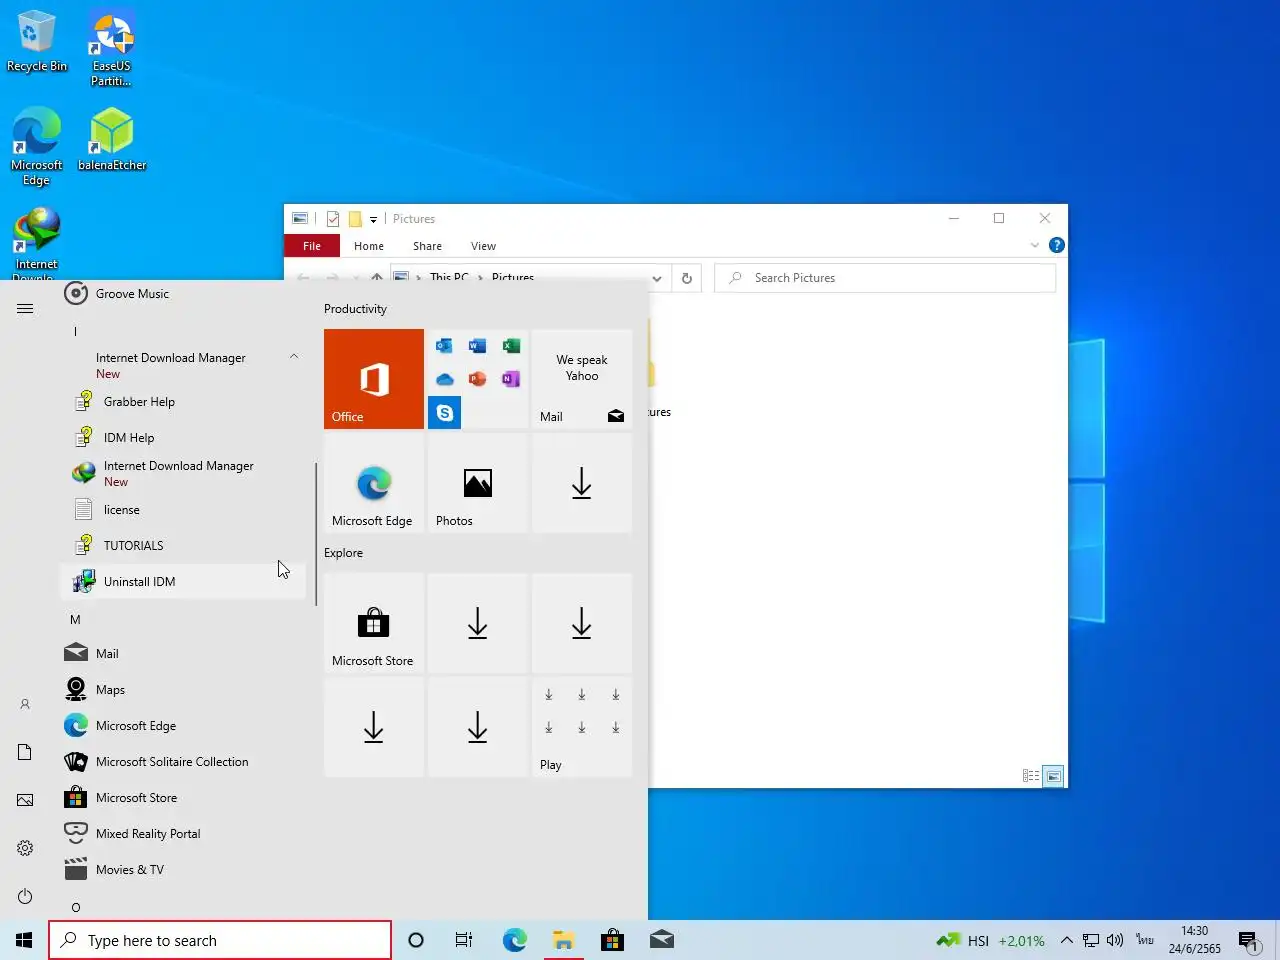Click the Explore group heading
Viewport: 1280px width, 960px height.
pos(343,553)
